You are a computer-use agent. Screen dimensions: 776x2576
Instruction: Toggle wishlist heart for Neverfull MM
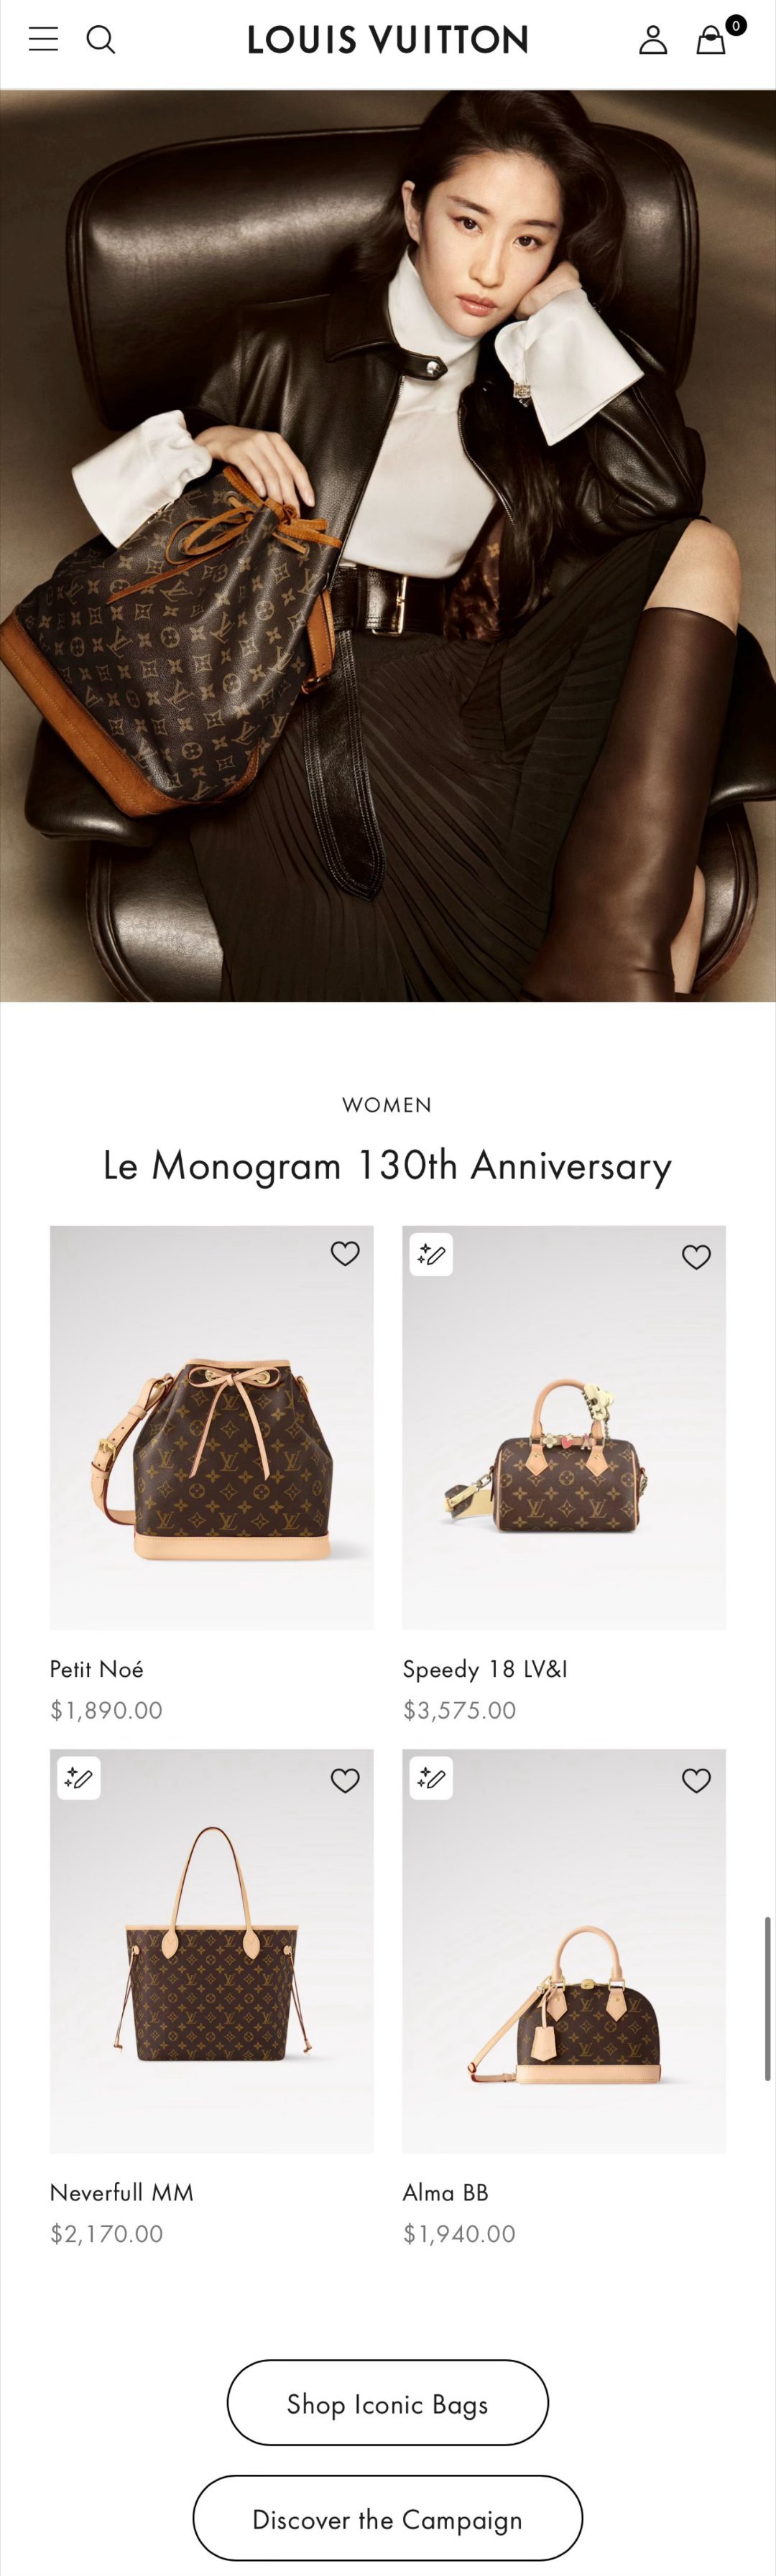coord(345,1780)
